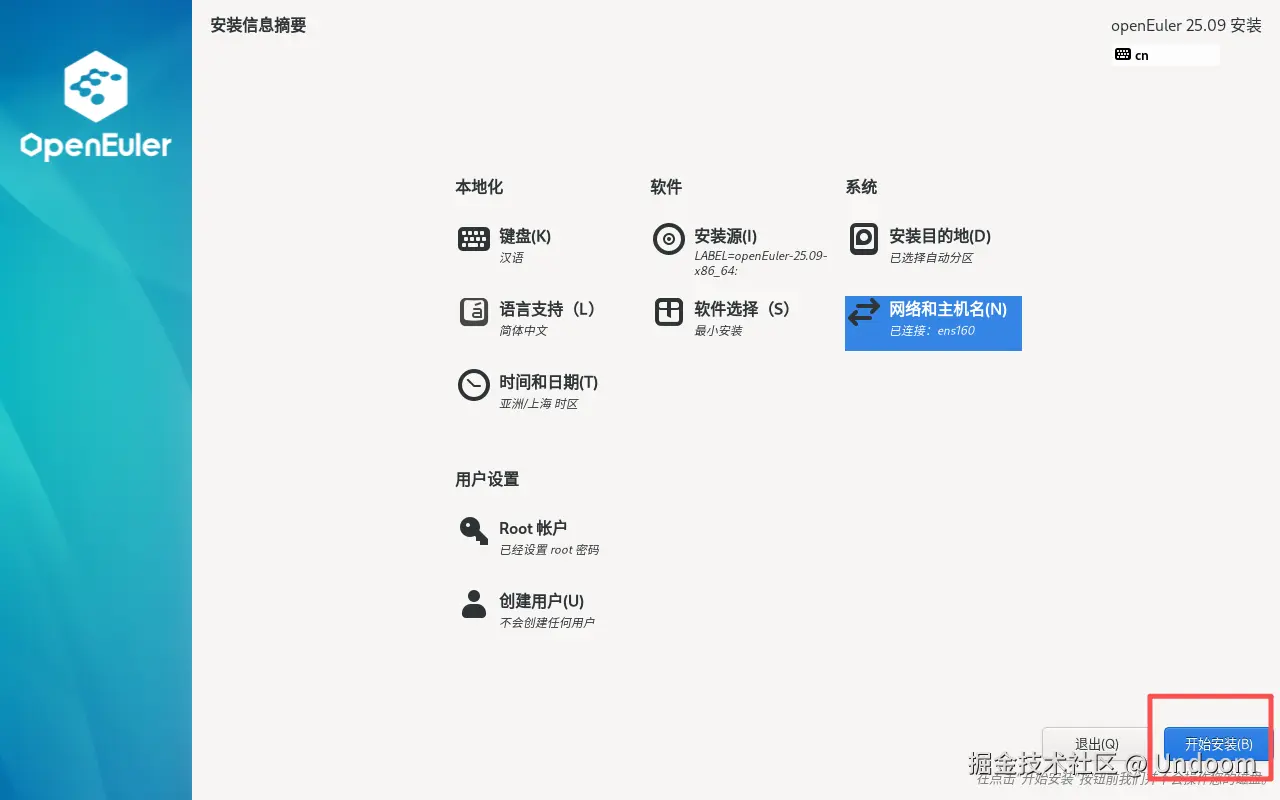Click the 系统 section heading
Screen dimensions: 1280x800
point(861,187)
